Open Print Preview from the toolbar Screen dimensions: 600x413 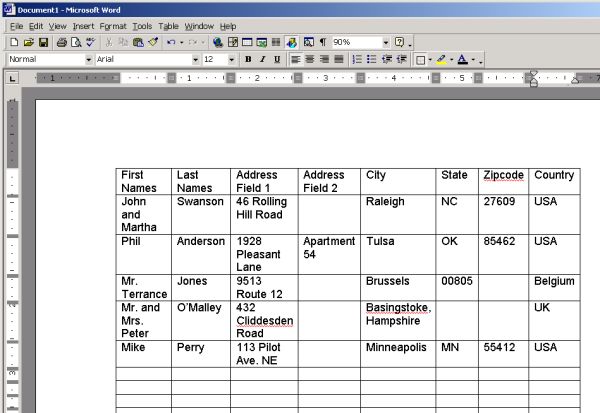click(75, 43)
